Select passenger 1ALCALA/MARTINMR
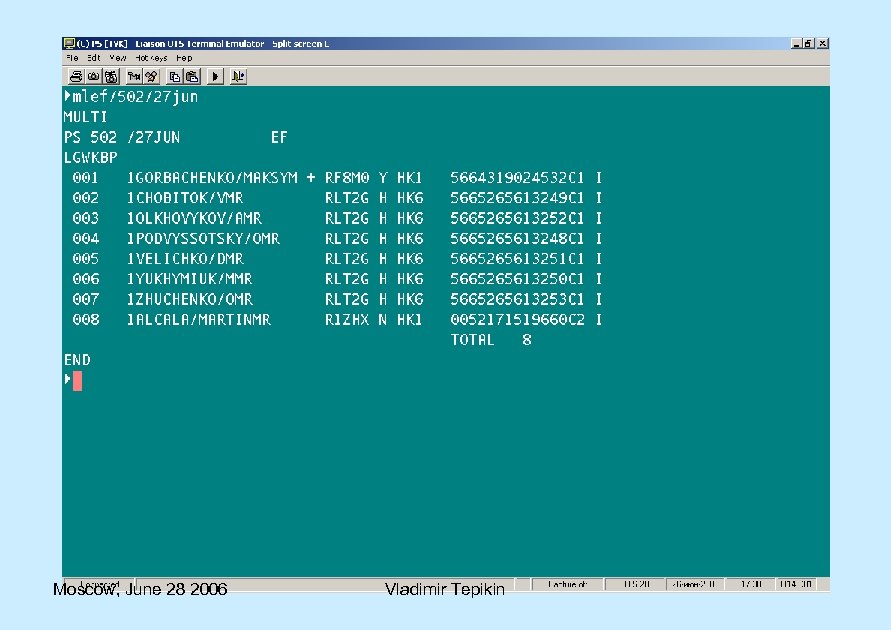Screen dimensions: 891x630 click(198, 320)
